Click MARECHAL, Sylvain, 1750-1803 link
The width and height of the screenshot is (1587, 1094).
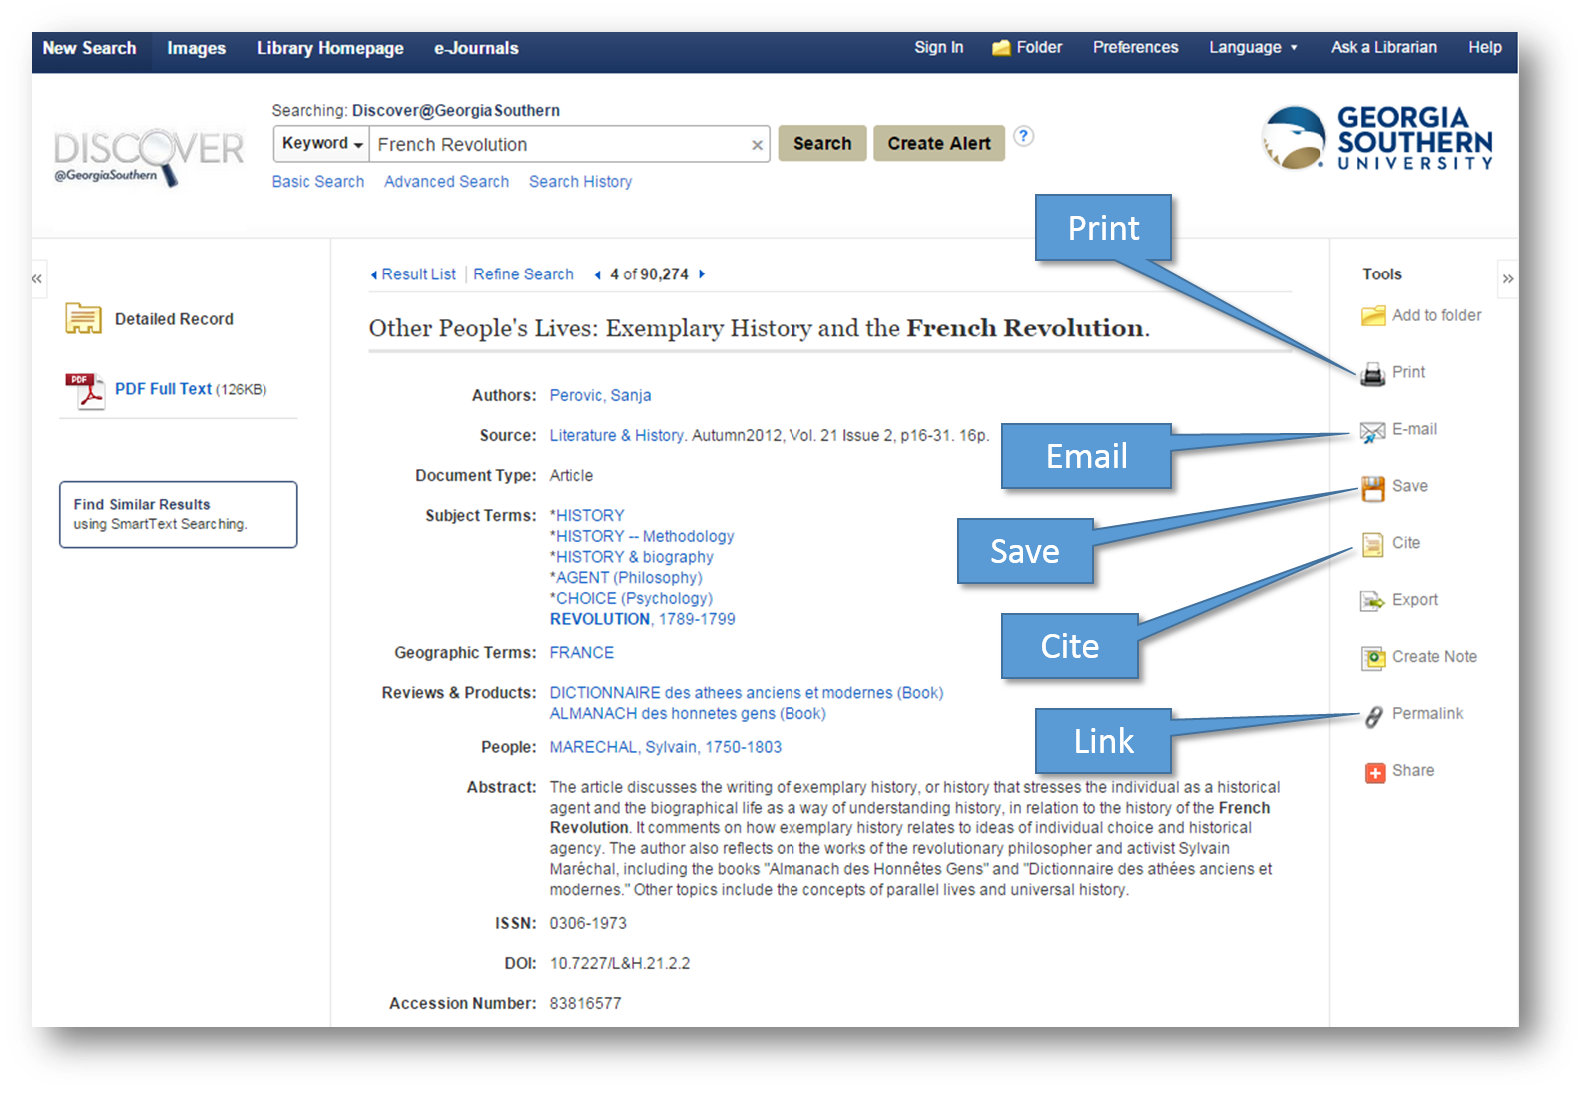click(665, 747)
